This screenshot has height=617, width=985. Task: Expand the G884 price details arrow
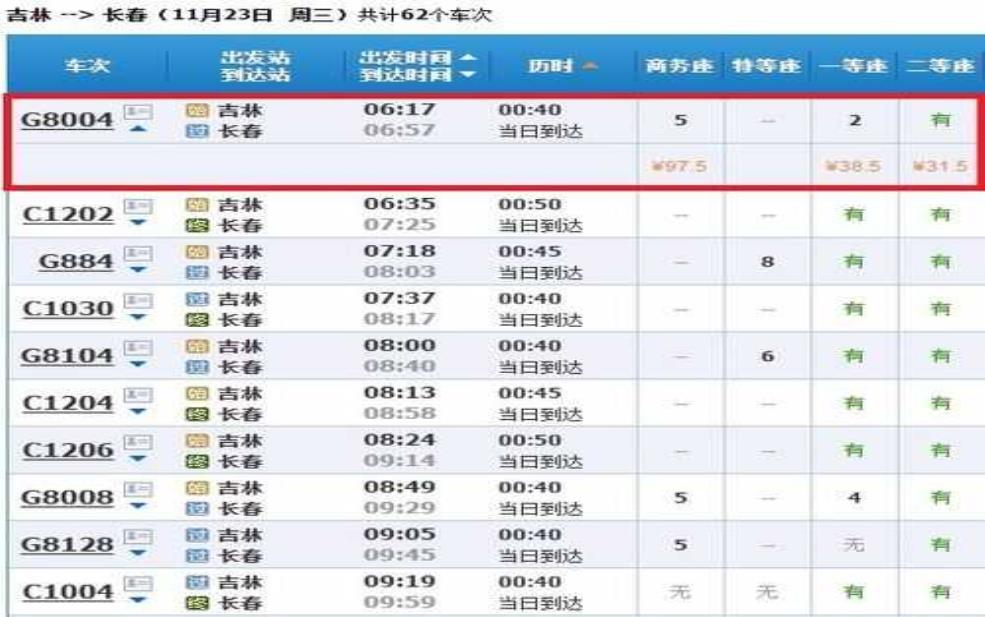tap(139, 270)
